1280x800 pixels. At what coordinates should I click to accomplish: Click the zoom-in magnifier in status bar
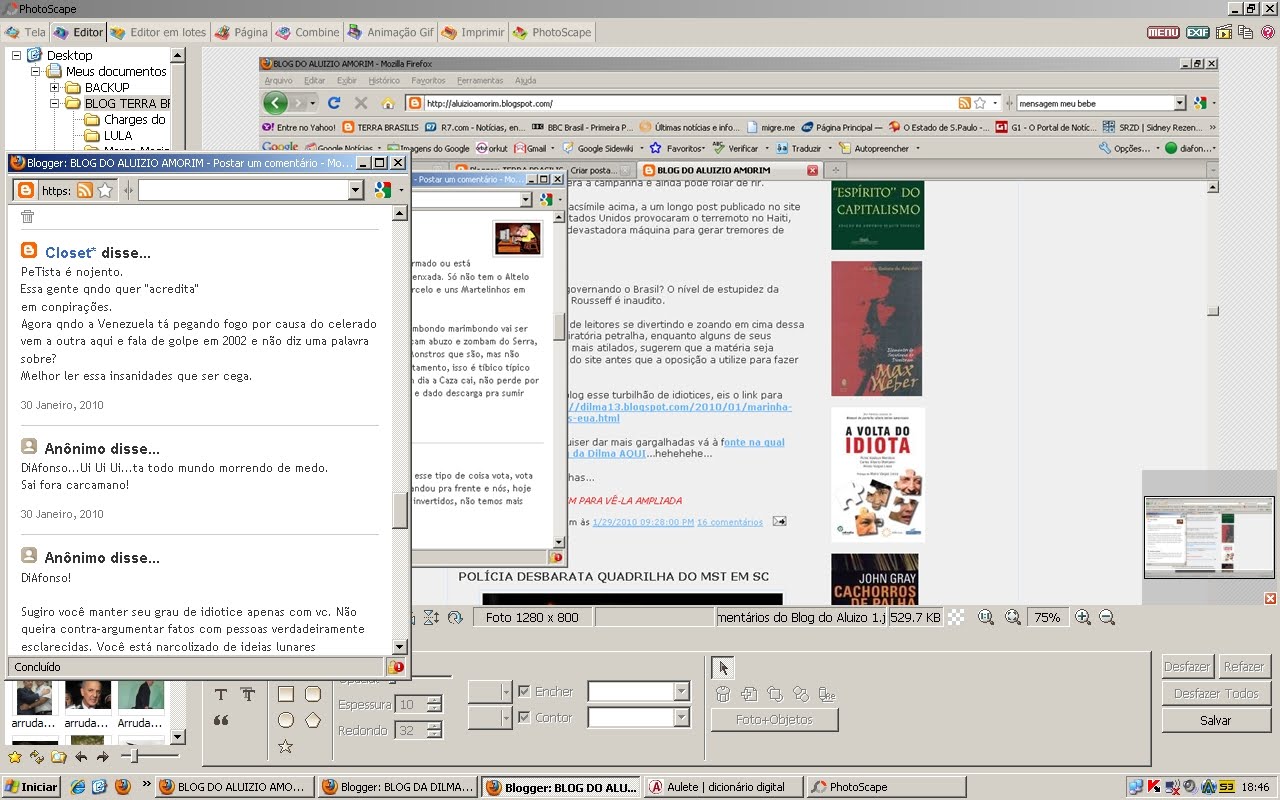(x=1084, y=617)
